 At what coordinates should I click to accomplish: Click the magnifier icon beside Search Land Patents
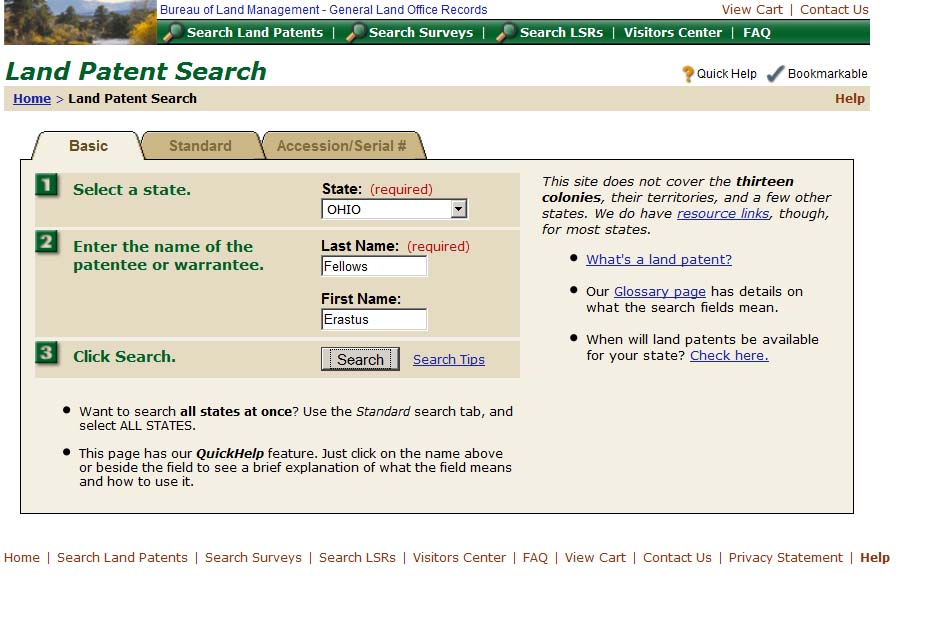point(172,33)
